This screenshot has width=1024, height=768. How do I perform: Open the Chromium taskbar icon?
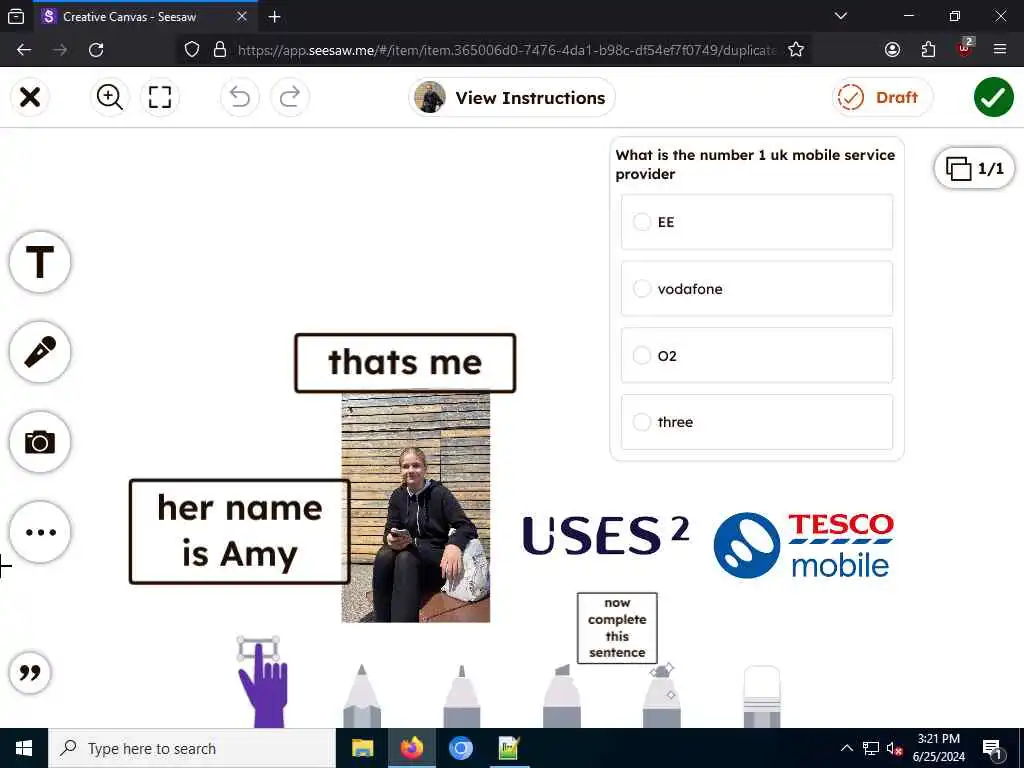[460, 748]
